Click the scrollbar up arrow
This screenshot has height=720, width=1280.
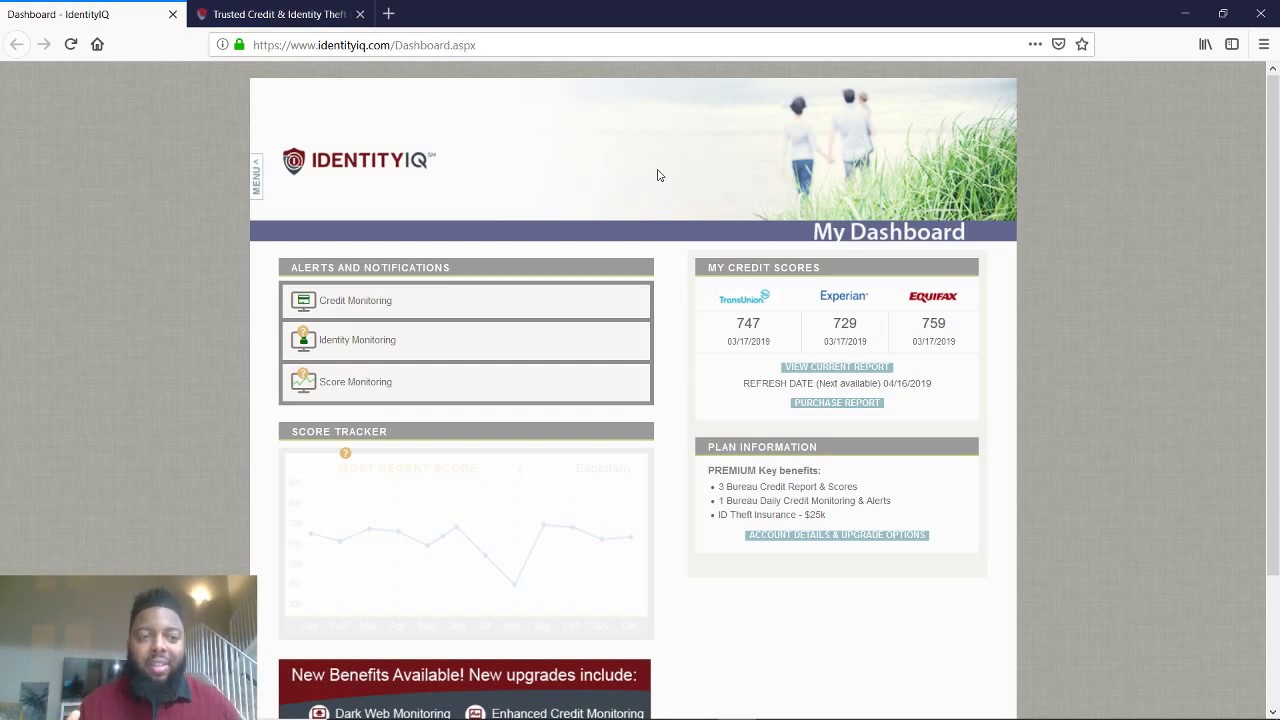(x=1272, y=68)
